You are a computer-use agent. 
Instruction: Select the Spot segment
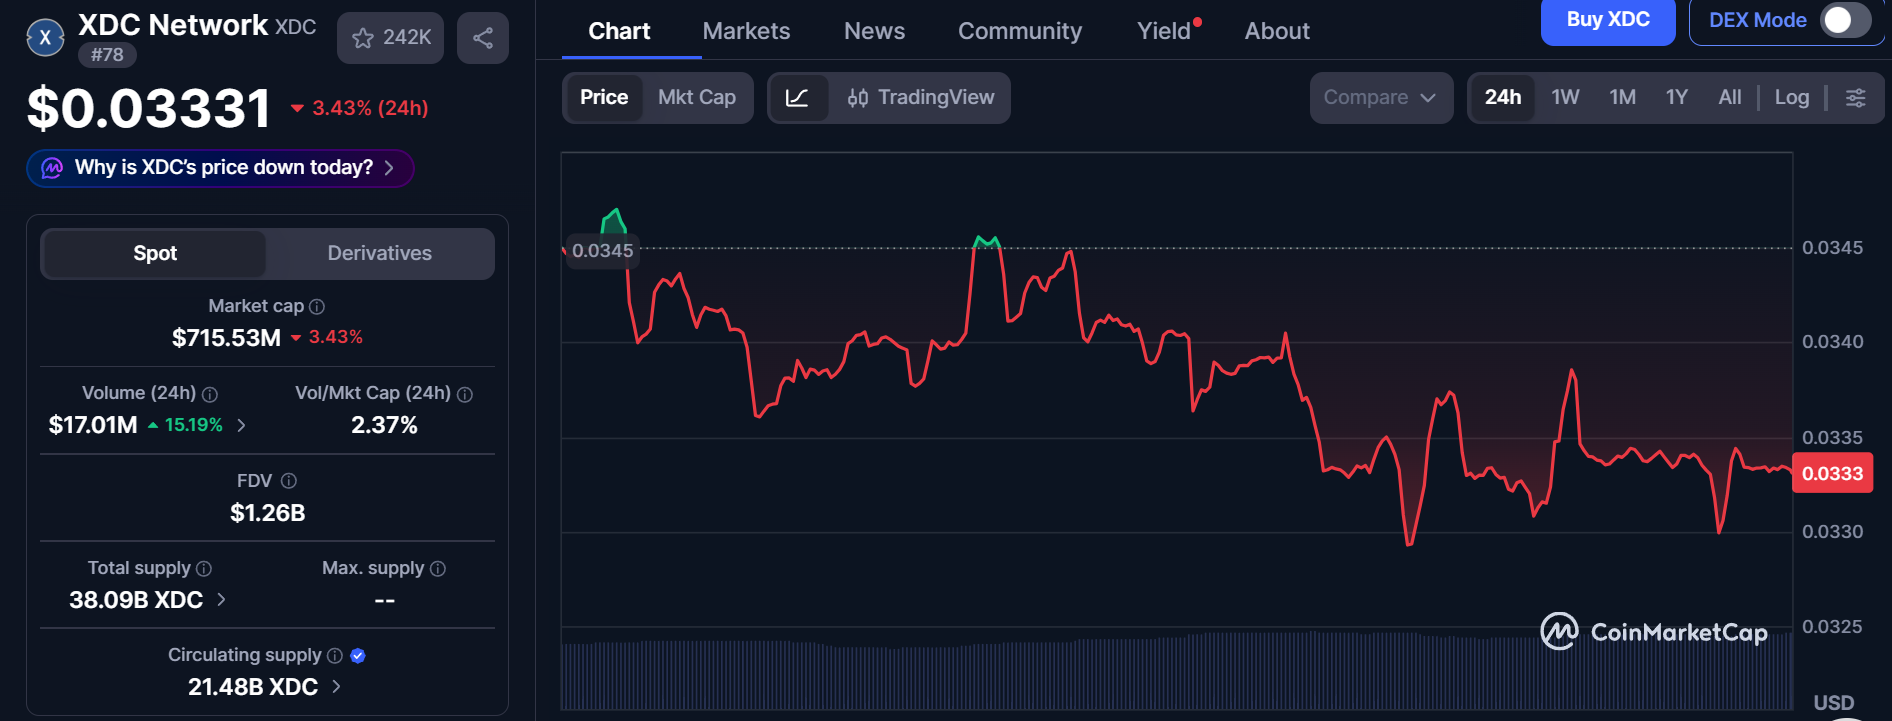(x=155, y=254)
